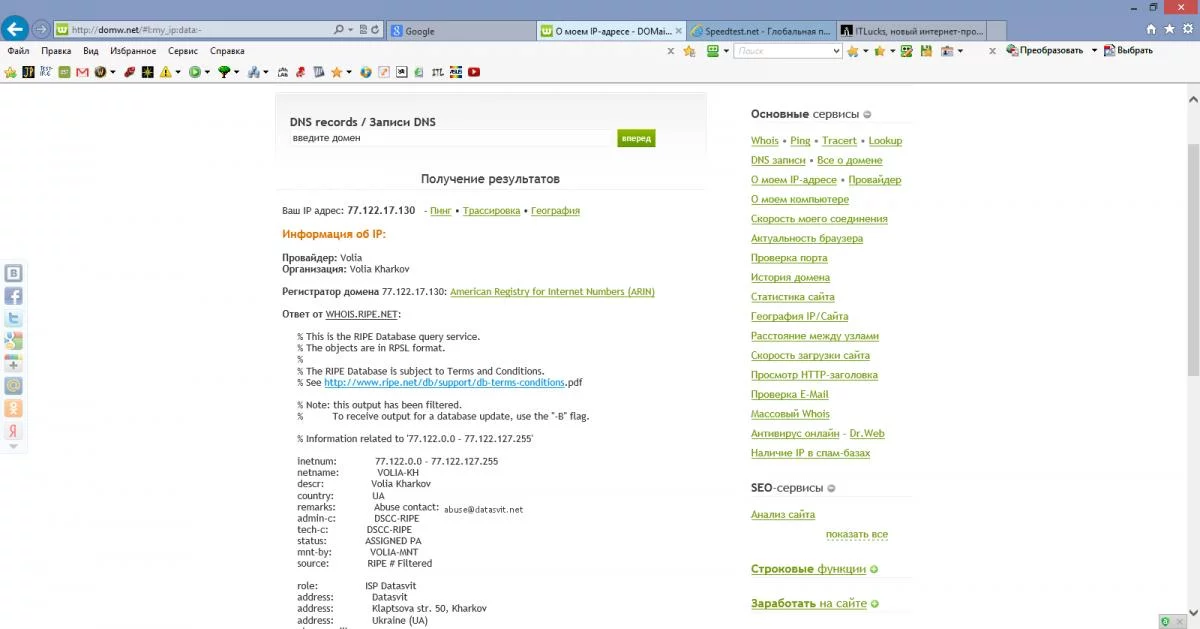Share page via VKontakte sidebar icon
This screenshot has height=629, width=1200.
13,274
